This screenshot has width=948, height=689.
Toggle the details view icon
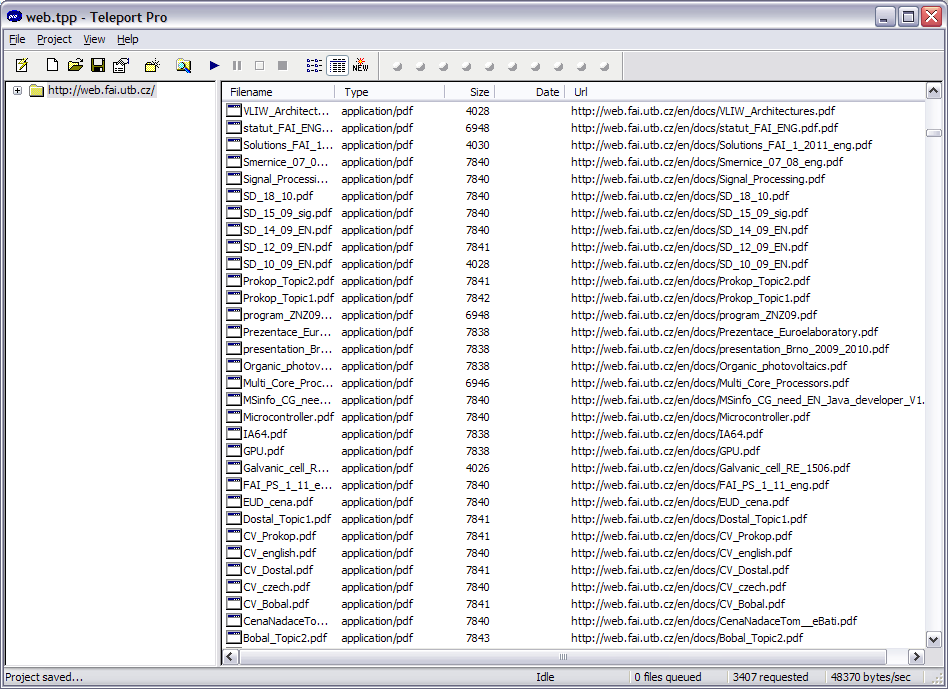(x=337, y=65)
